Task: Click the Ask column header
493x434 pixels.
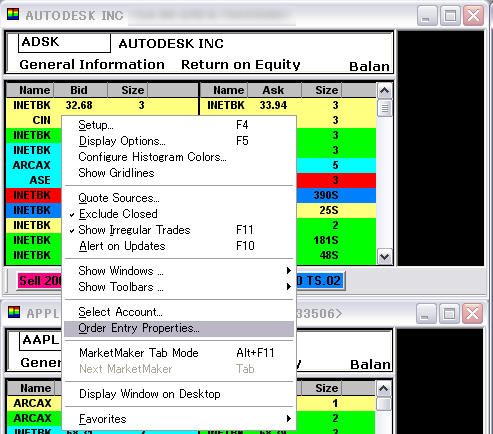Action: pos(274,90)
